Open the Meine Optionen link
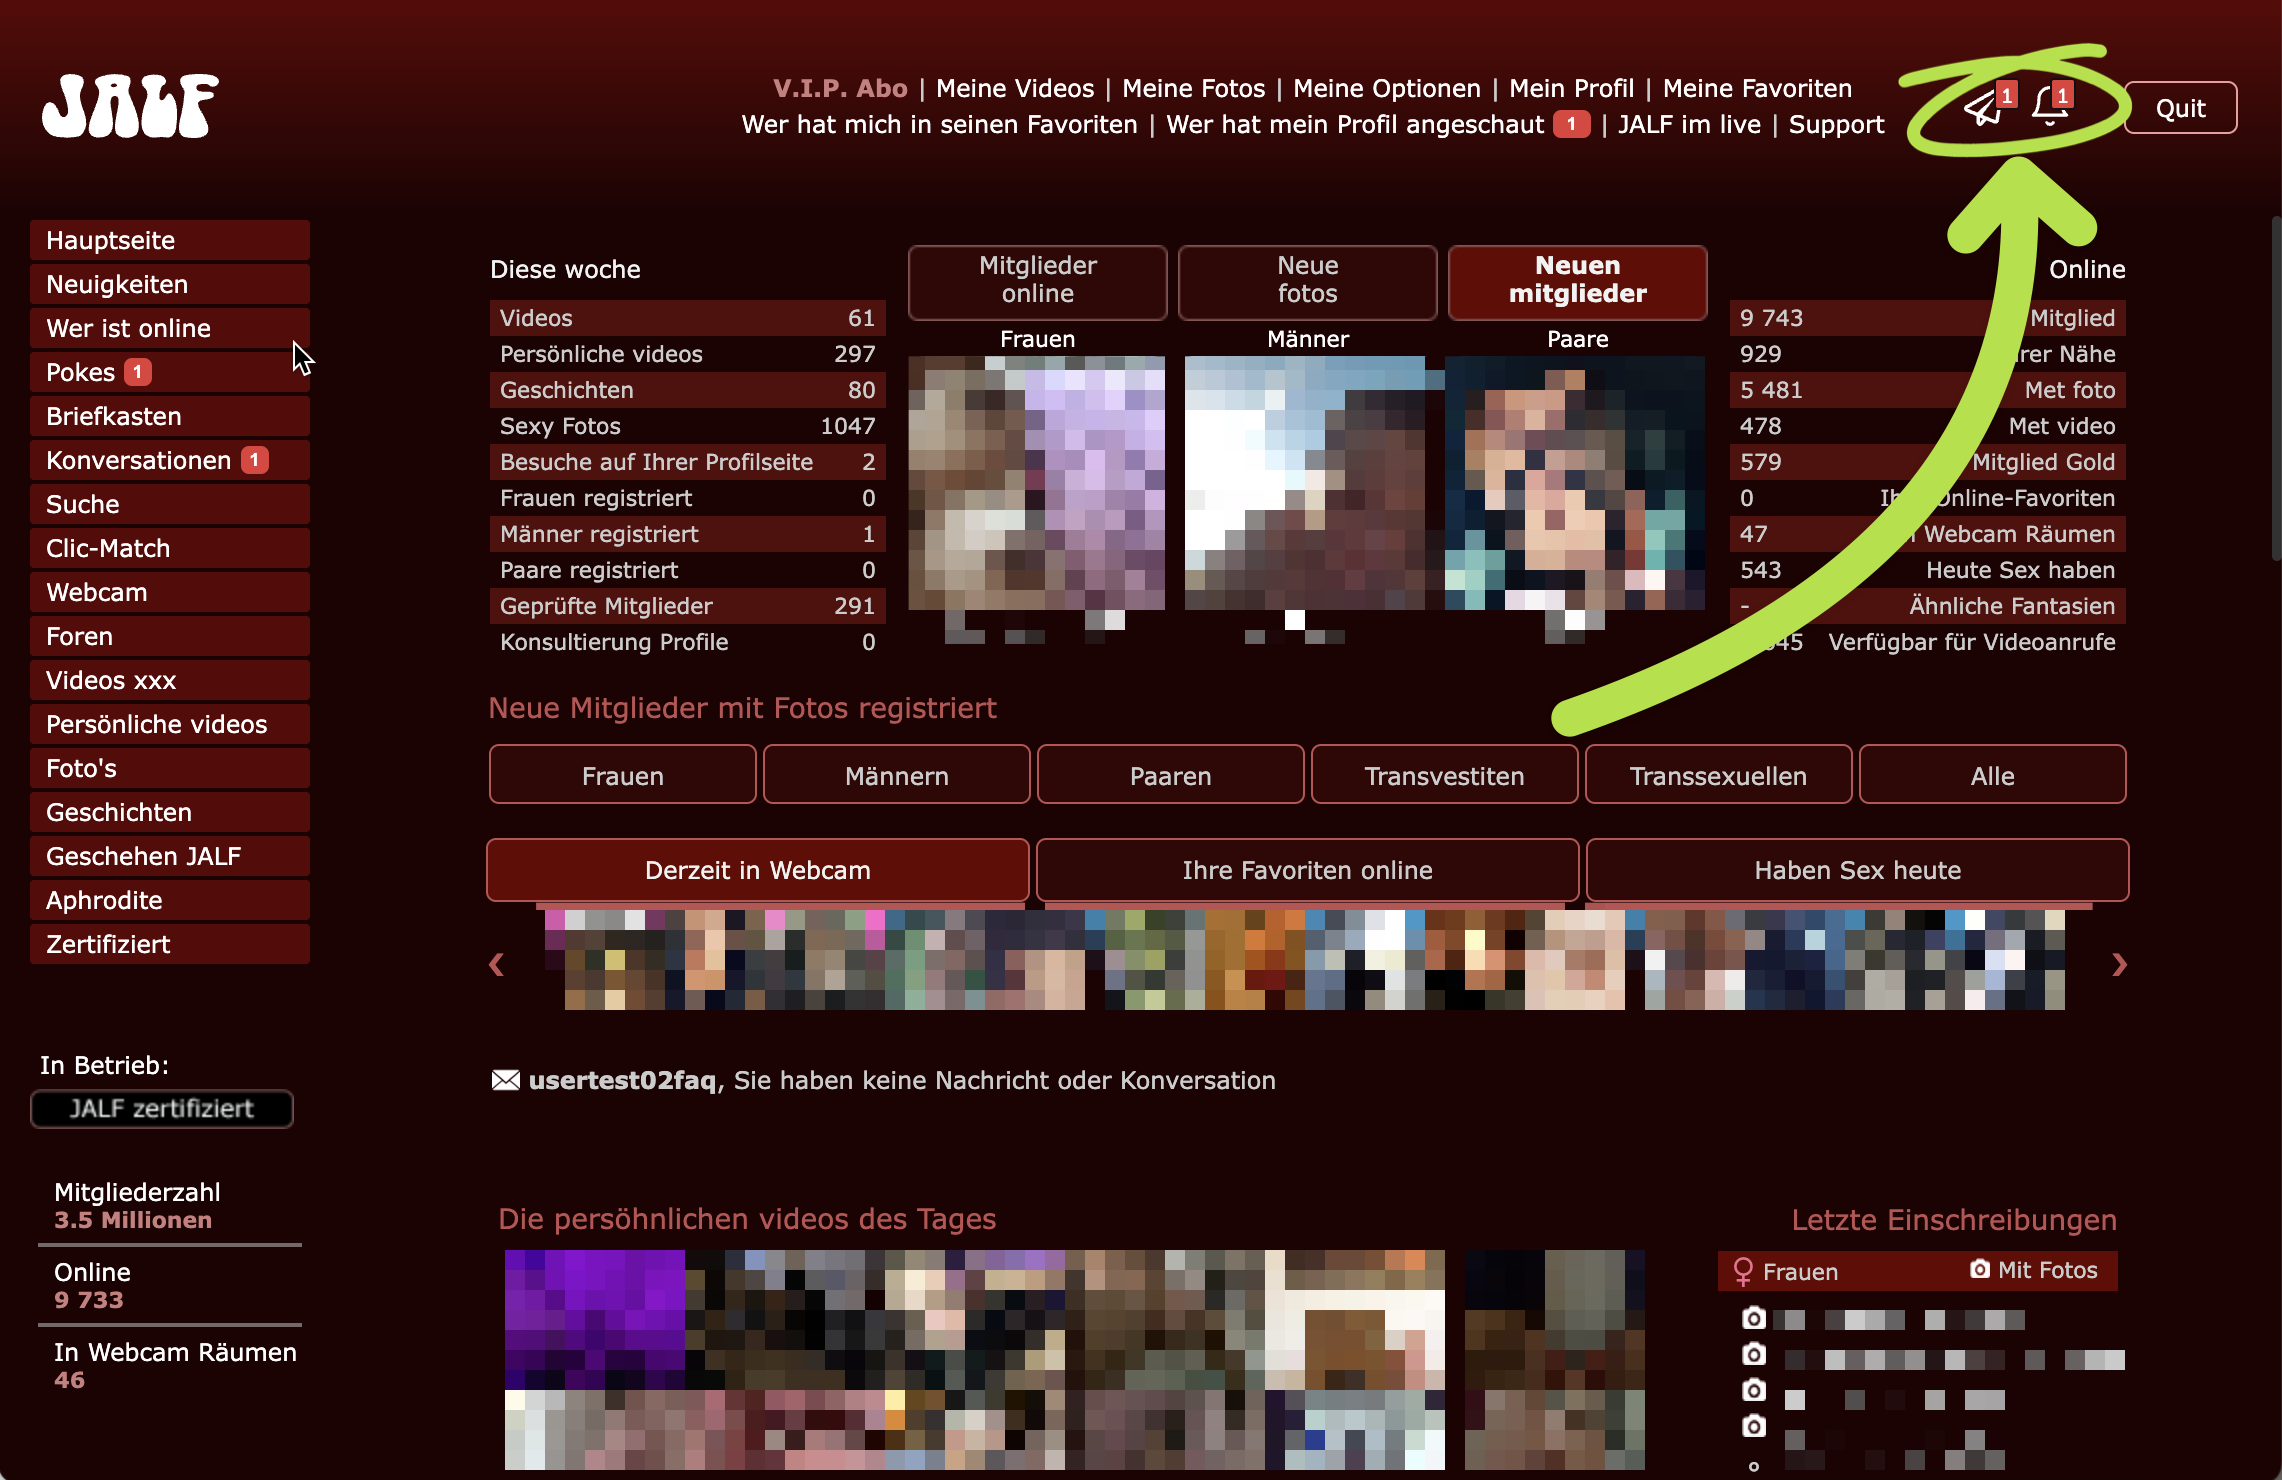The image size is (2282, 1480). pos(1387,88)
